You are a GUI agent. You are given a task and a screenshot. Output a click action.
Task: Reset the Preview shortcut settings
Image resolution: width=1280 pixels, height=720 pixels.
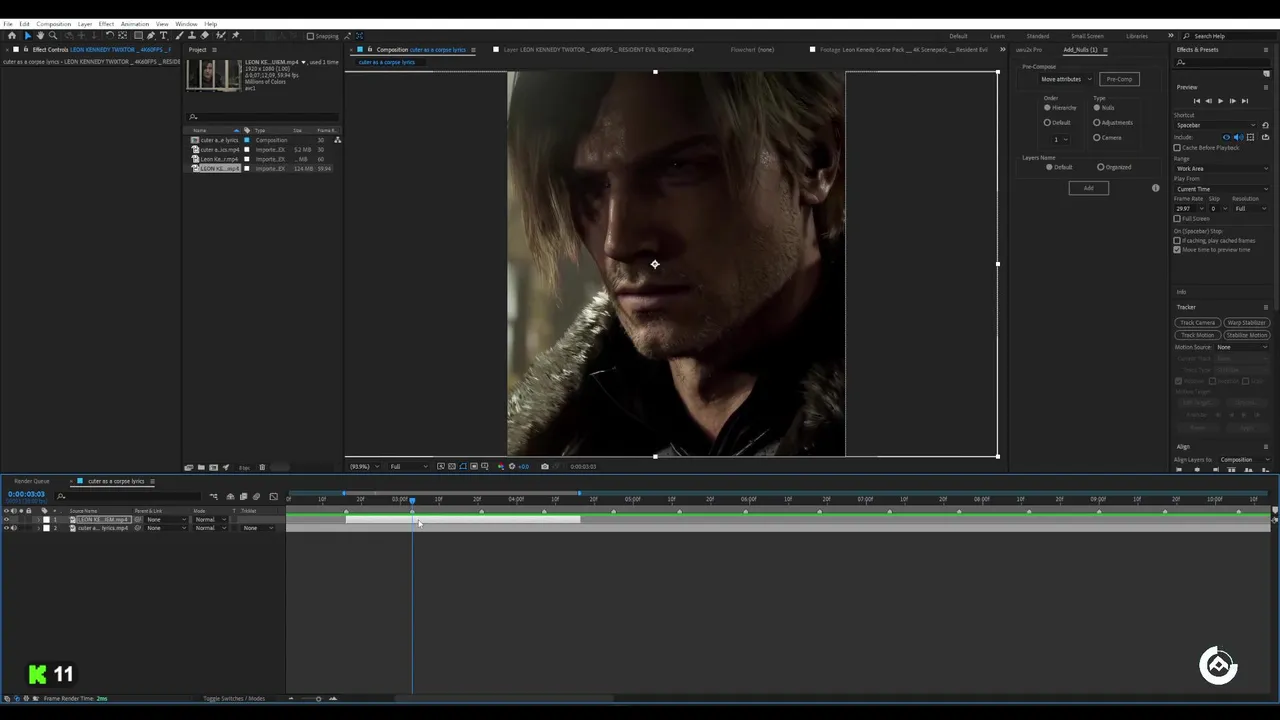click(x=1265, y=125)
